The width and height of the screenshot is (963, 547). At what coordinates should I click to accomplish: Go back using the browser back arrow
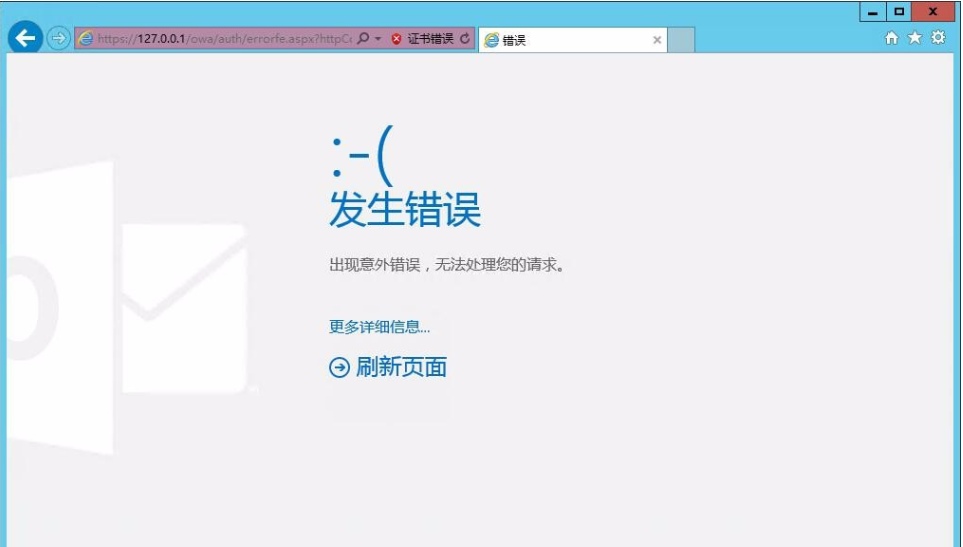25,38
